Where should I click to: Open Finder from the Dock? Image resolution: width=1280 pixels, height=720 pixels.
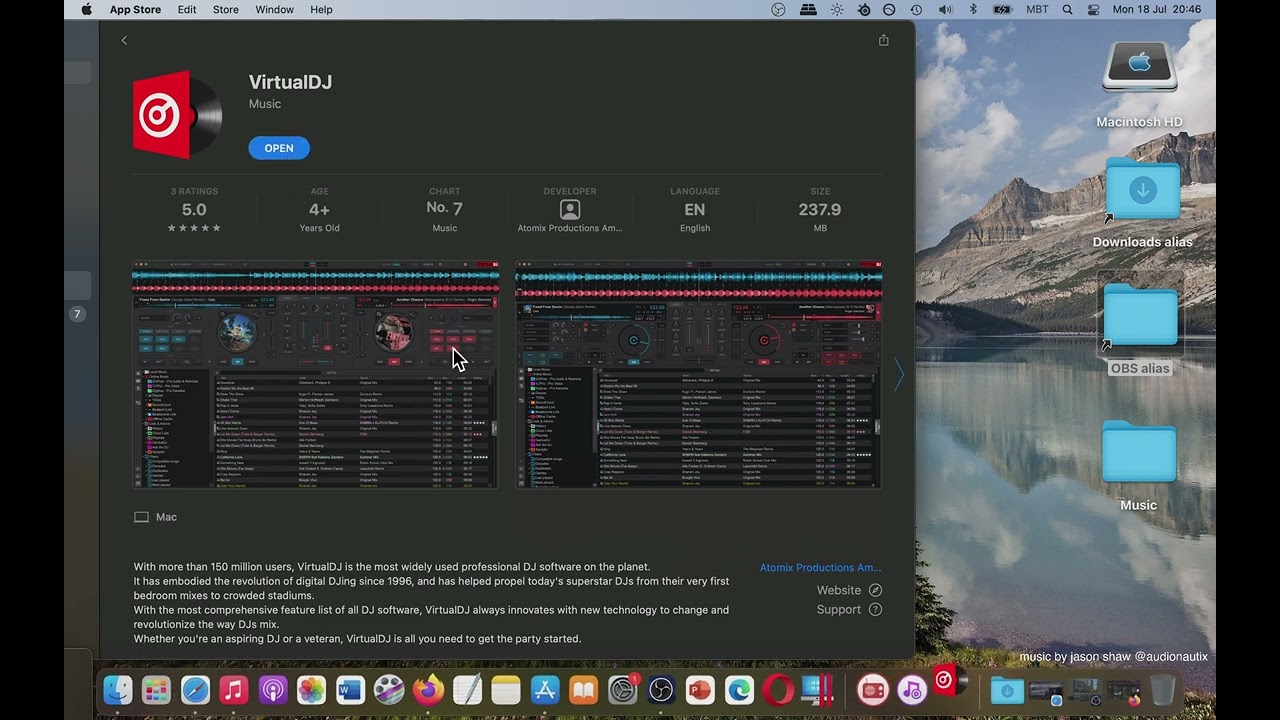(117, 689)
